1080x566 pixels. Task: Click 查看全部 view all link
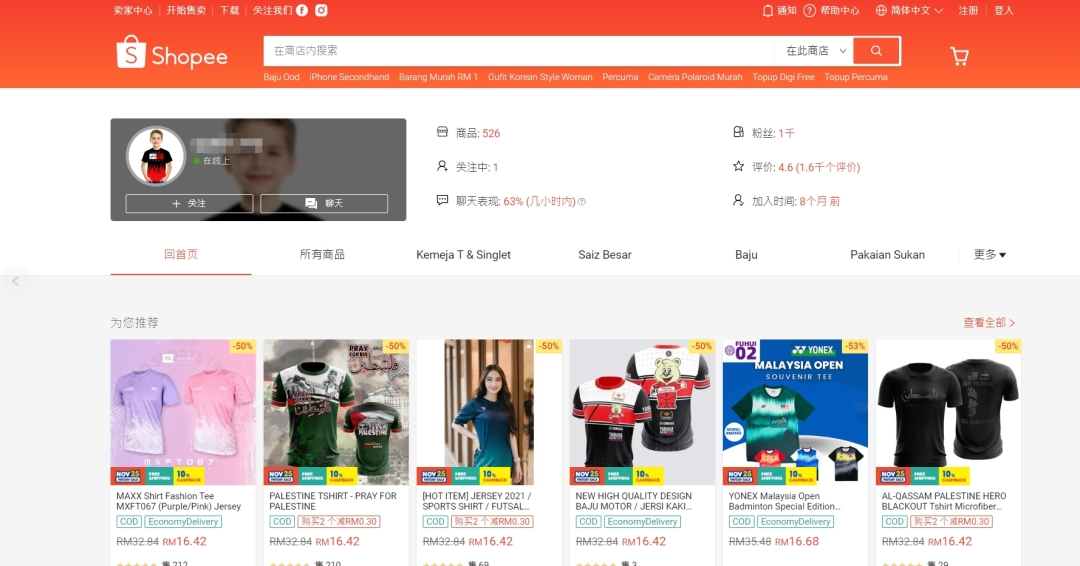(x=989, y=322)
